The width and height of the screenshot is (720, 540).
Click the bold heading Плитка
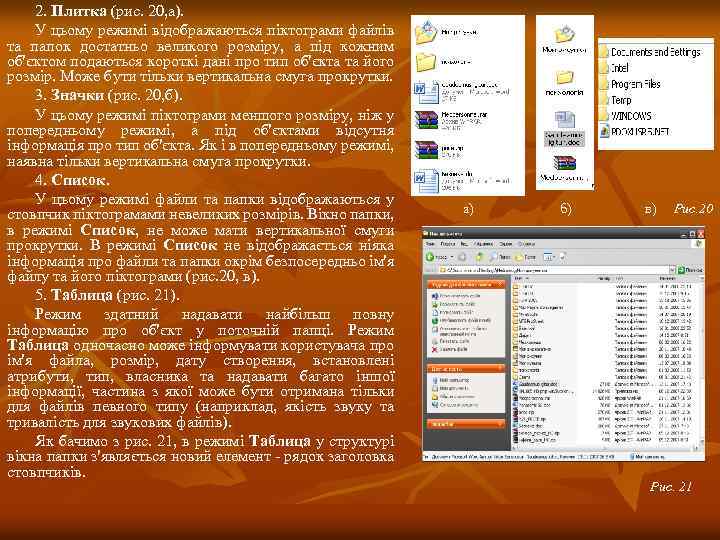click(x=79, y=11)
